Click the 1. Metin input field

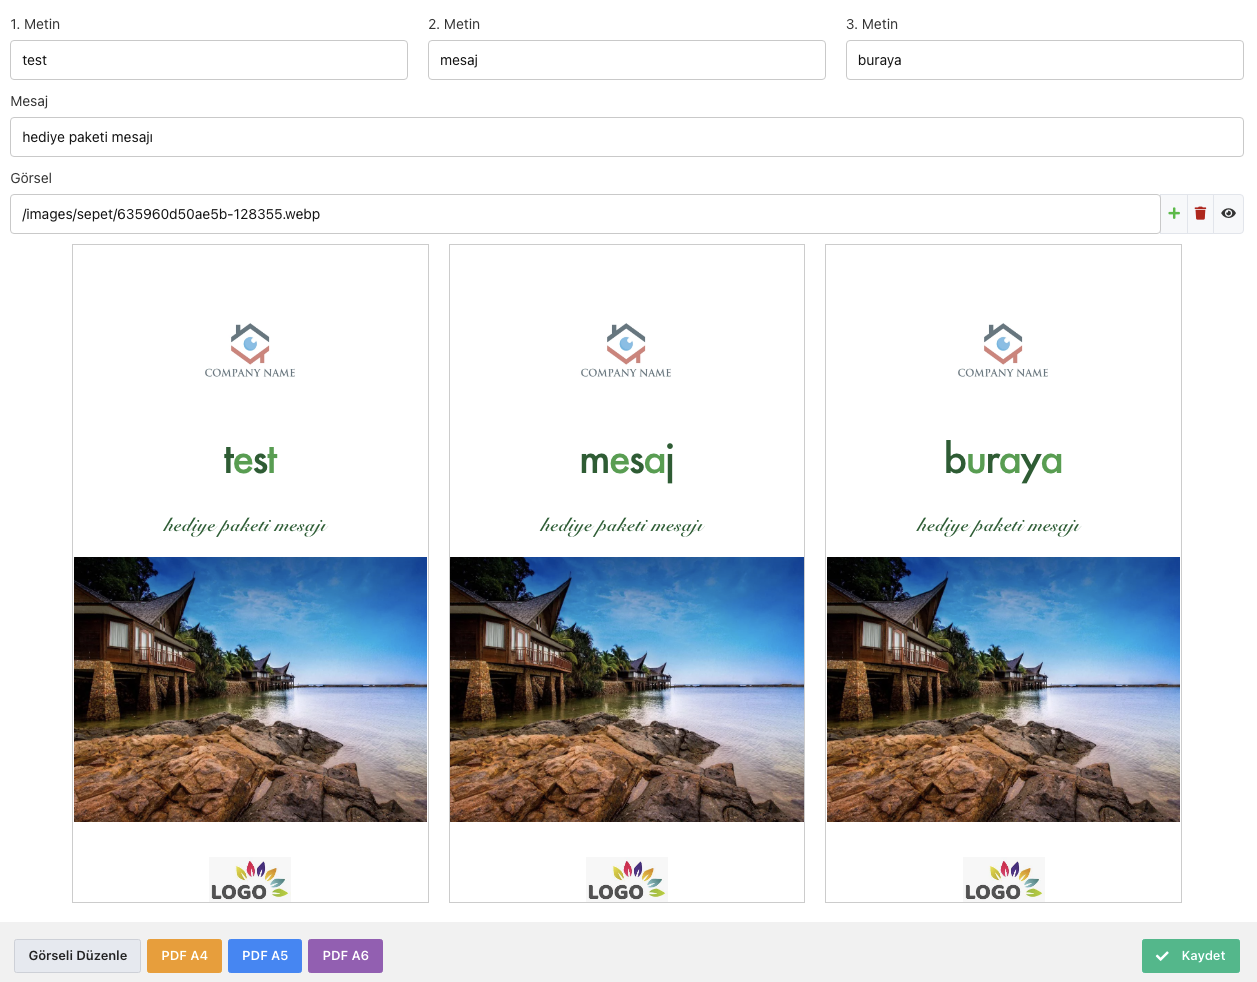click(209, 60)
